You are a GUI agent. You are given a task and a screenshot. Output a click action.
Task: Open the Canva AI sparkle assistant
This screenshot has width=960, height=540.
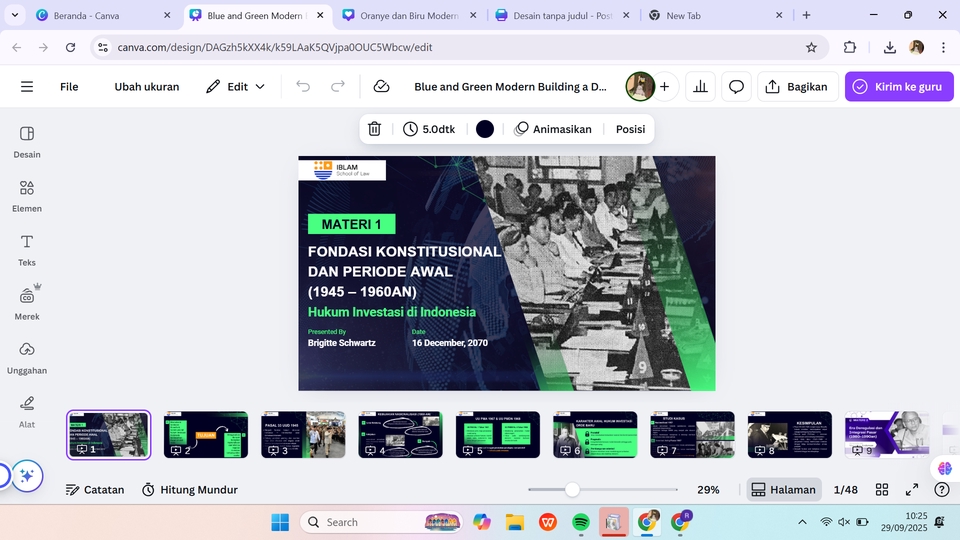(27, 476)
